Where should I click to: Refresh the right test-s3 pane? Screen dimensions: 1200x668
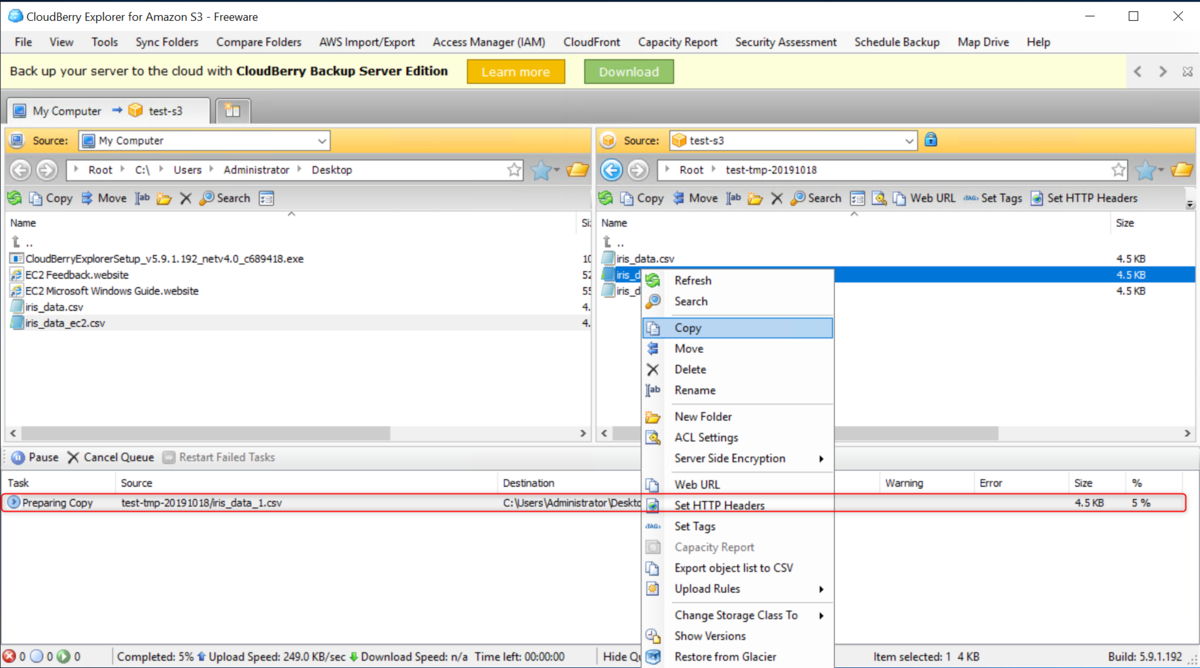tap(605, 198)
